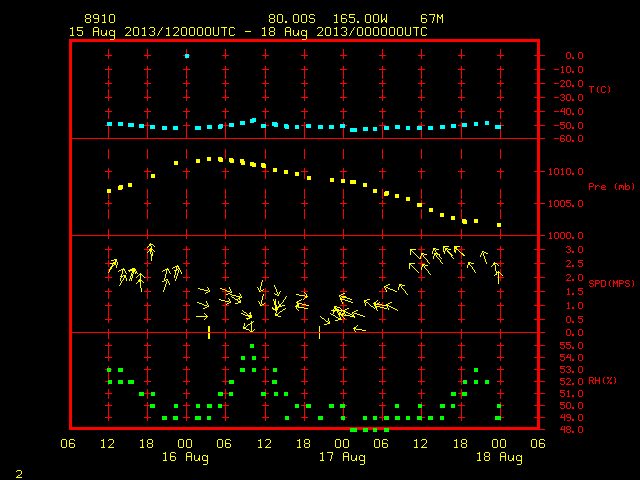Click the 165.00W longitude text
This screenshot has height=480, width=640.
(x=360, y=19)
